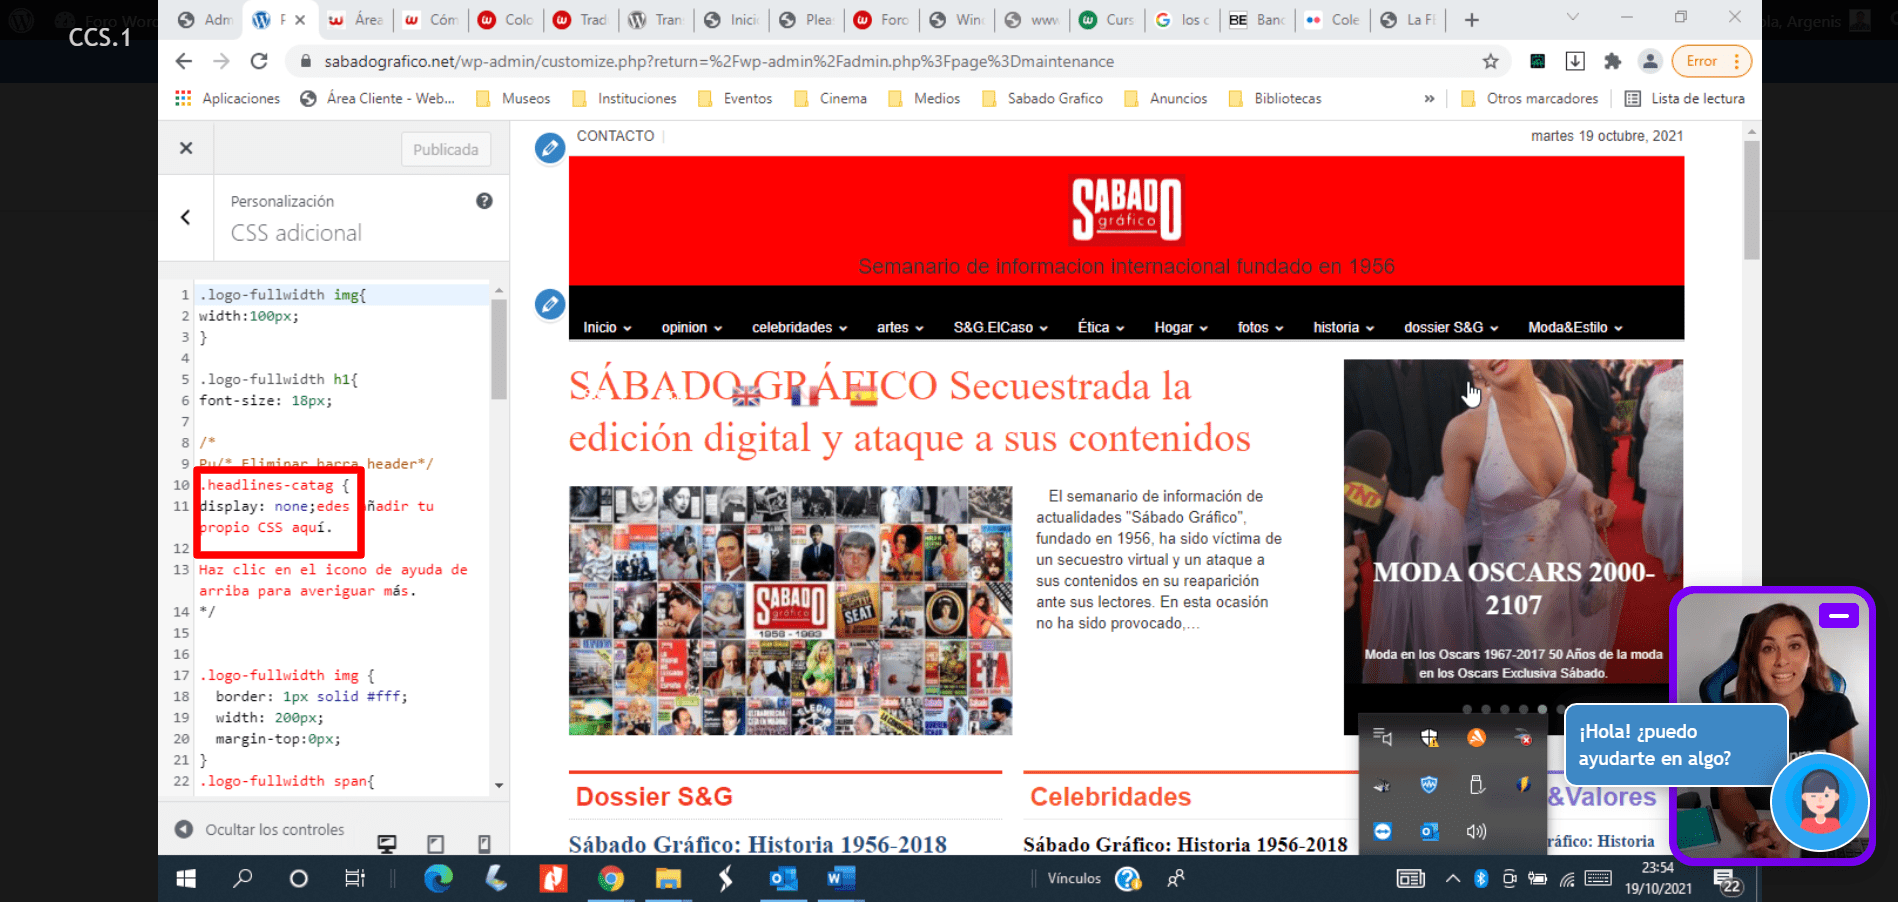
Task: Click the magazine covers collage thumbnail
Action: 790,610
